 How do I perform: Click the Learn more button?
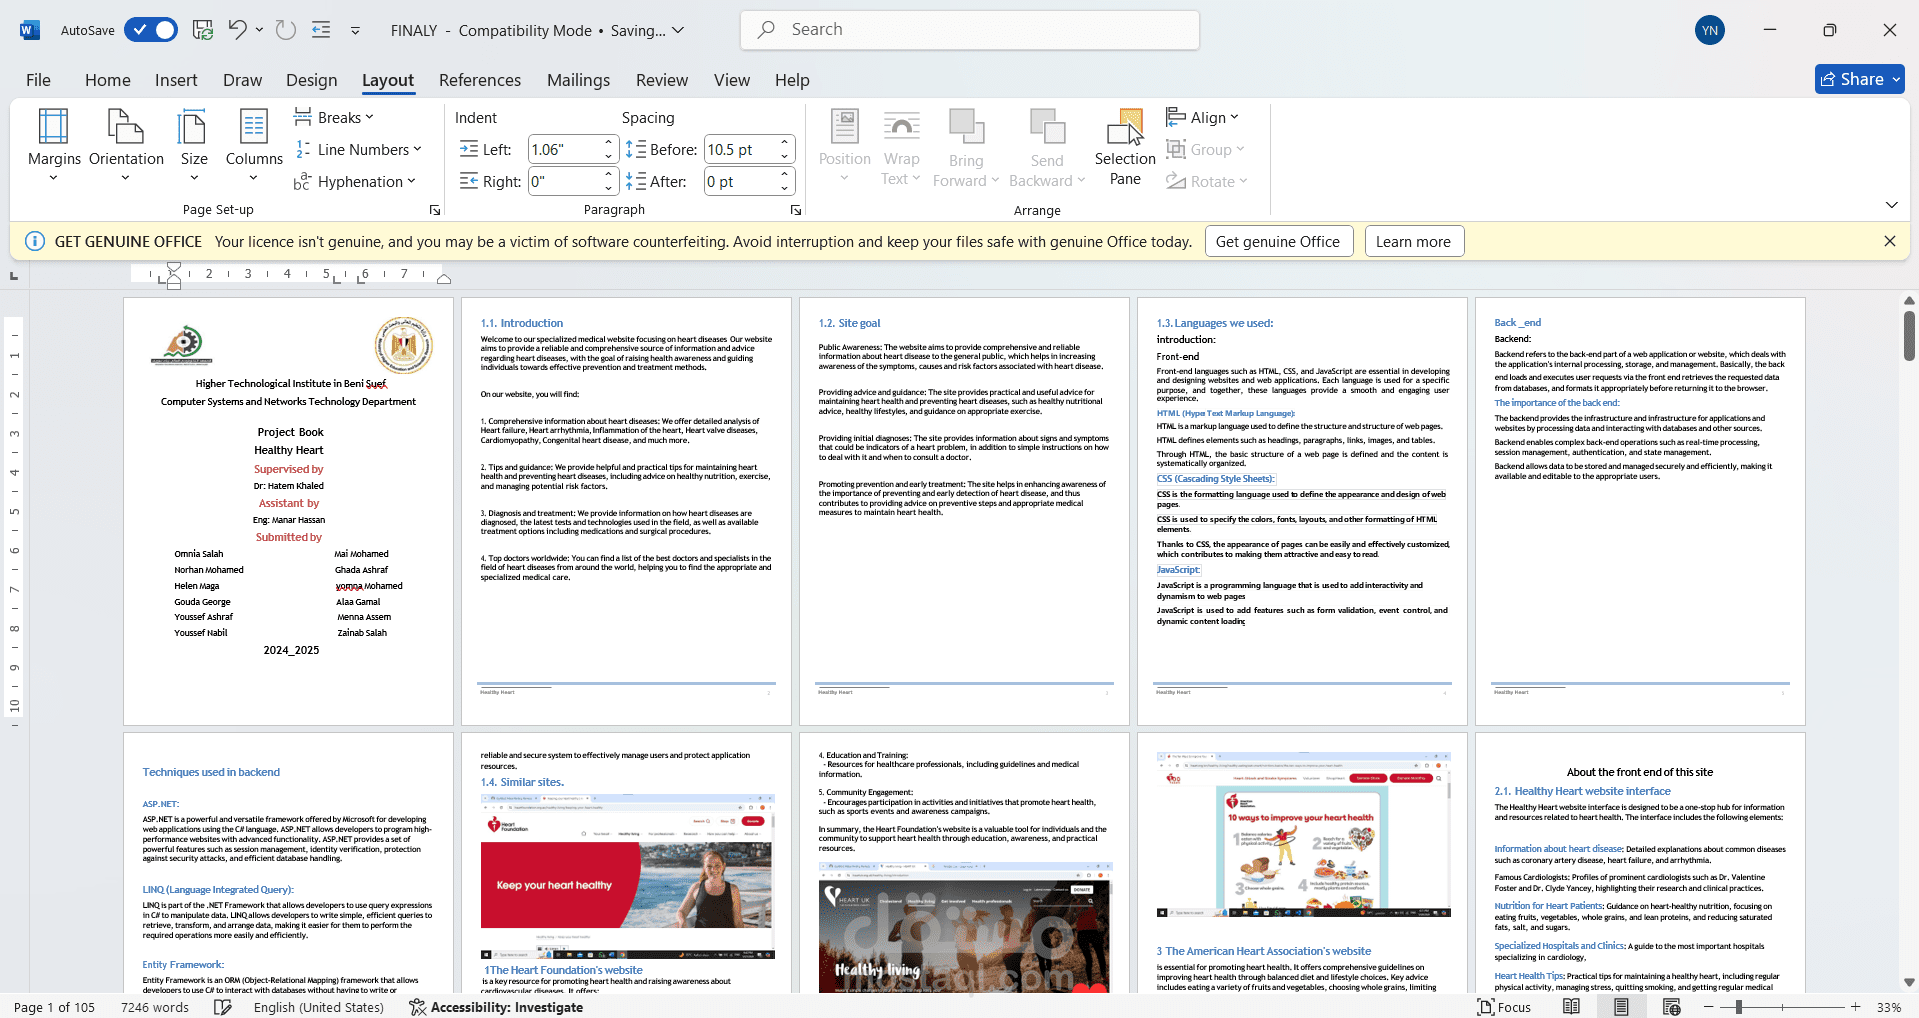pyautogui.click(x=1413, y=241)
